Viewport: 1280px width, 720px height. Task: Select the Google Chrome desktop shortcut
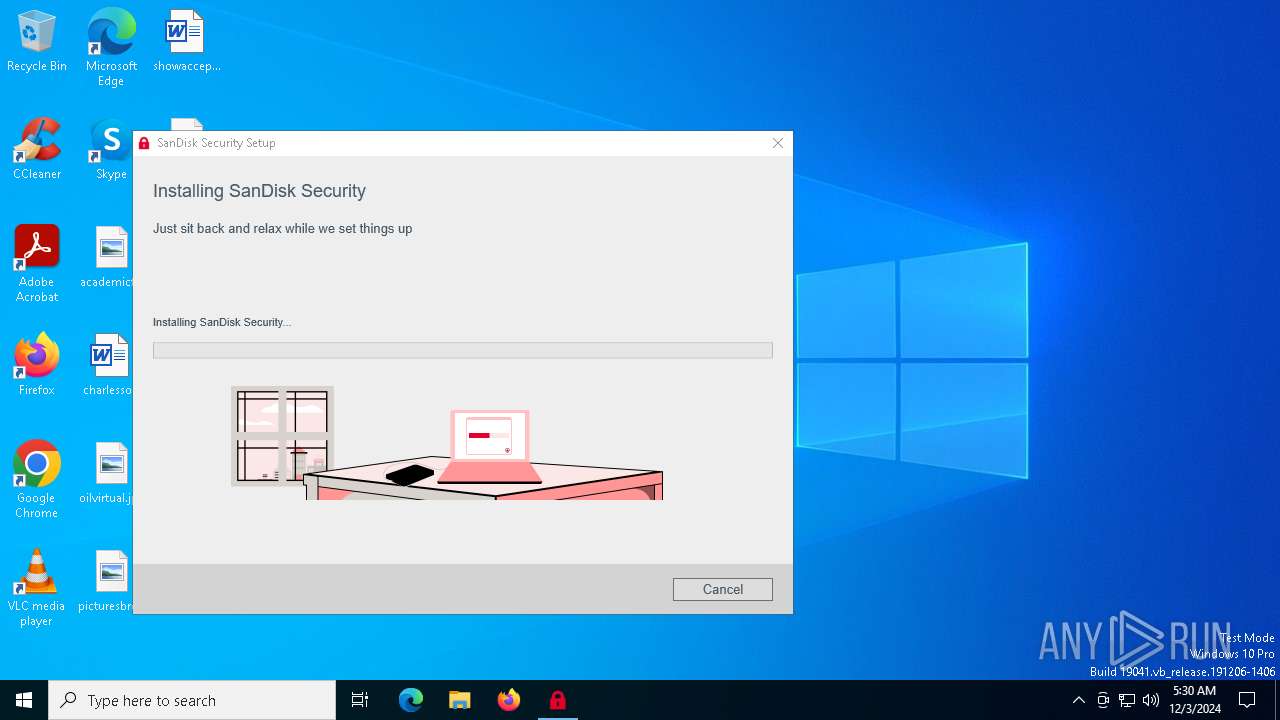click(x=37, y=479)
